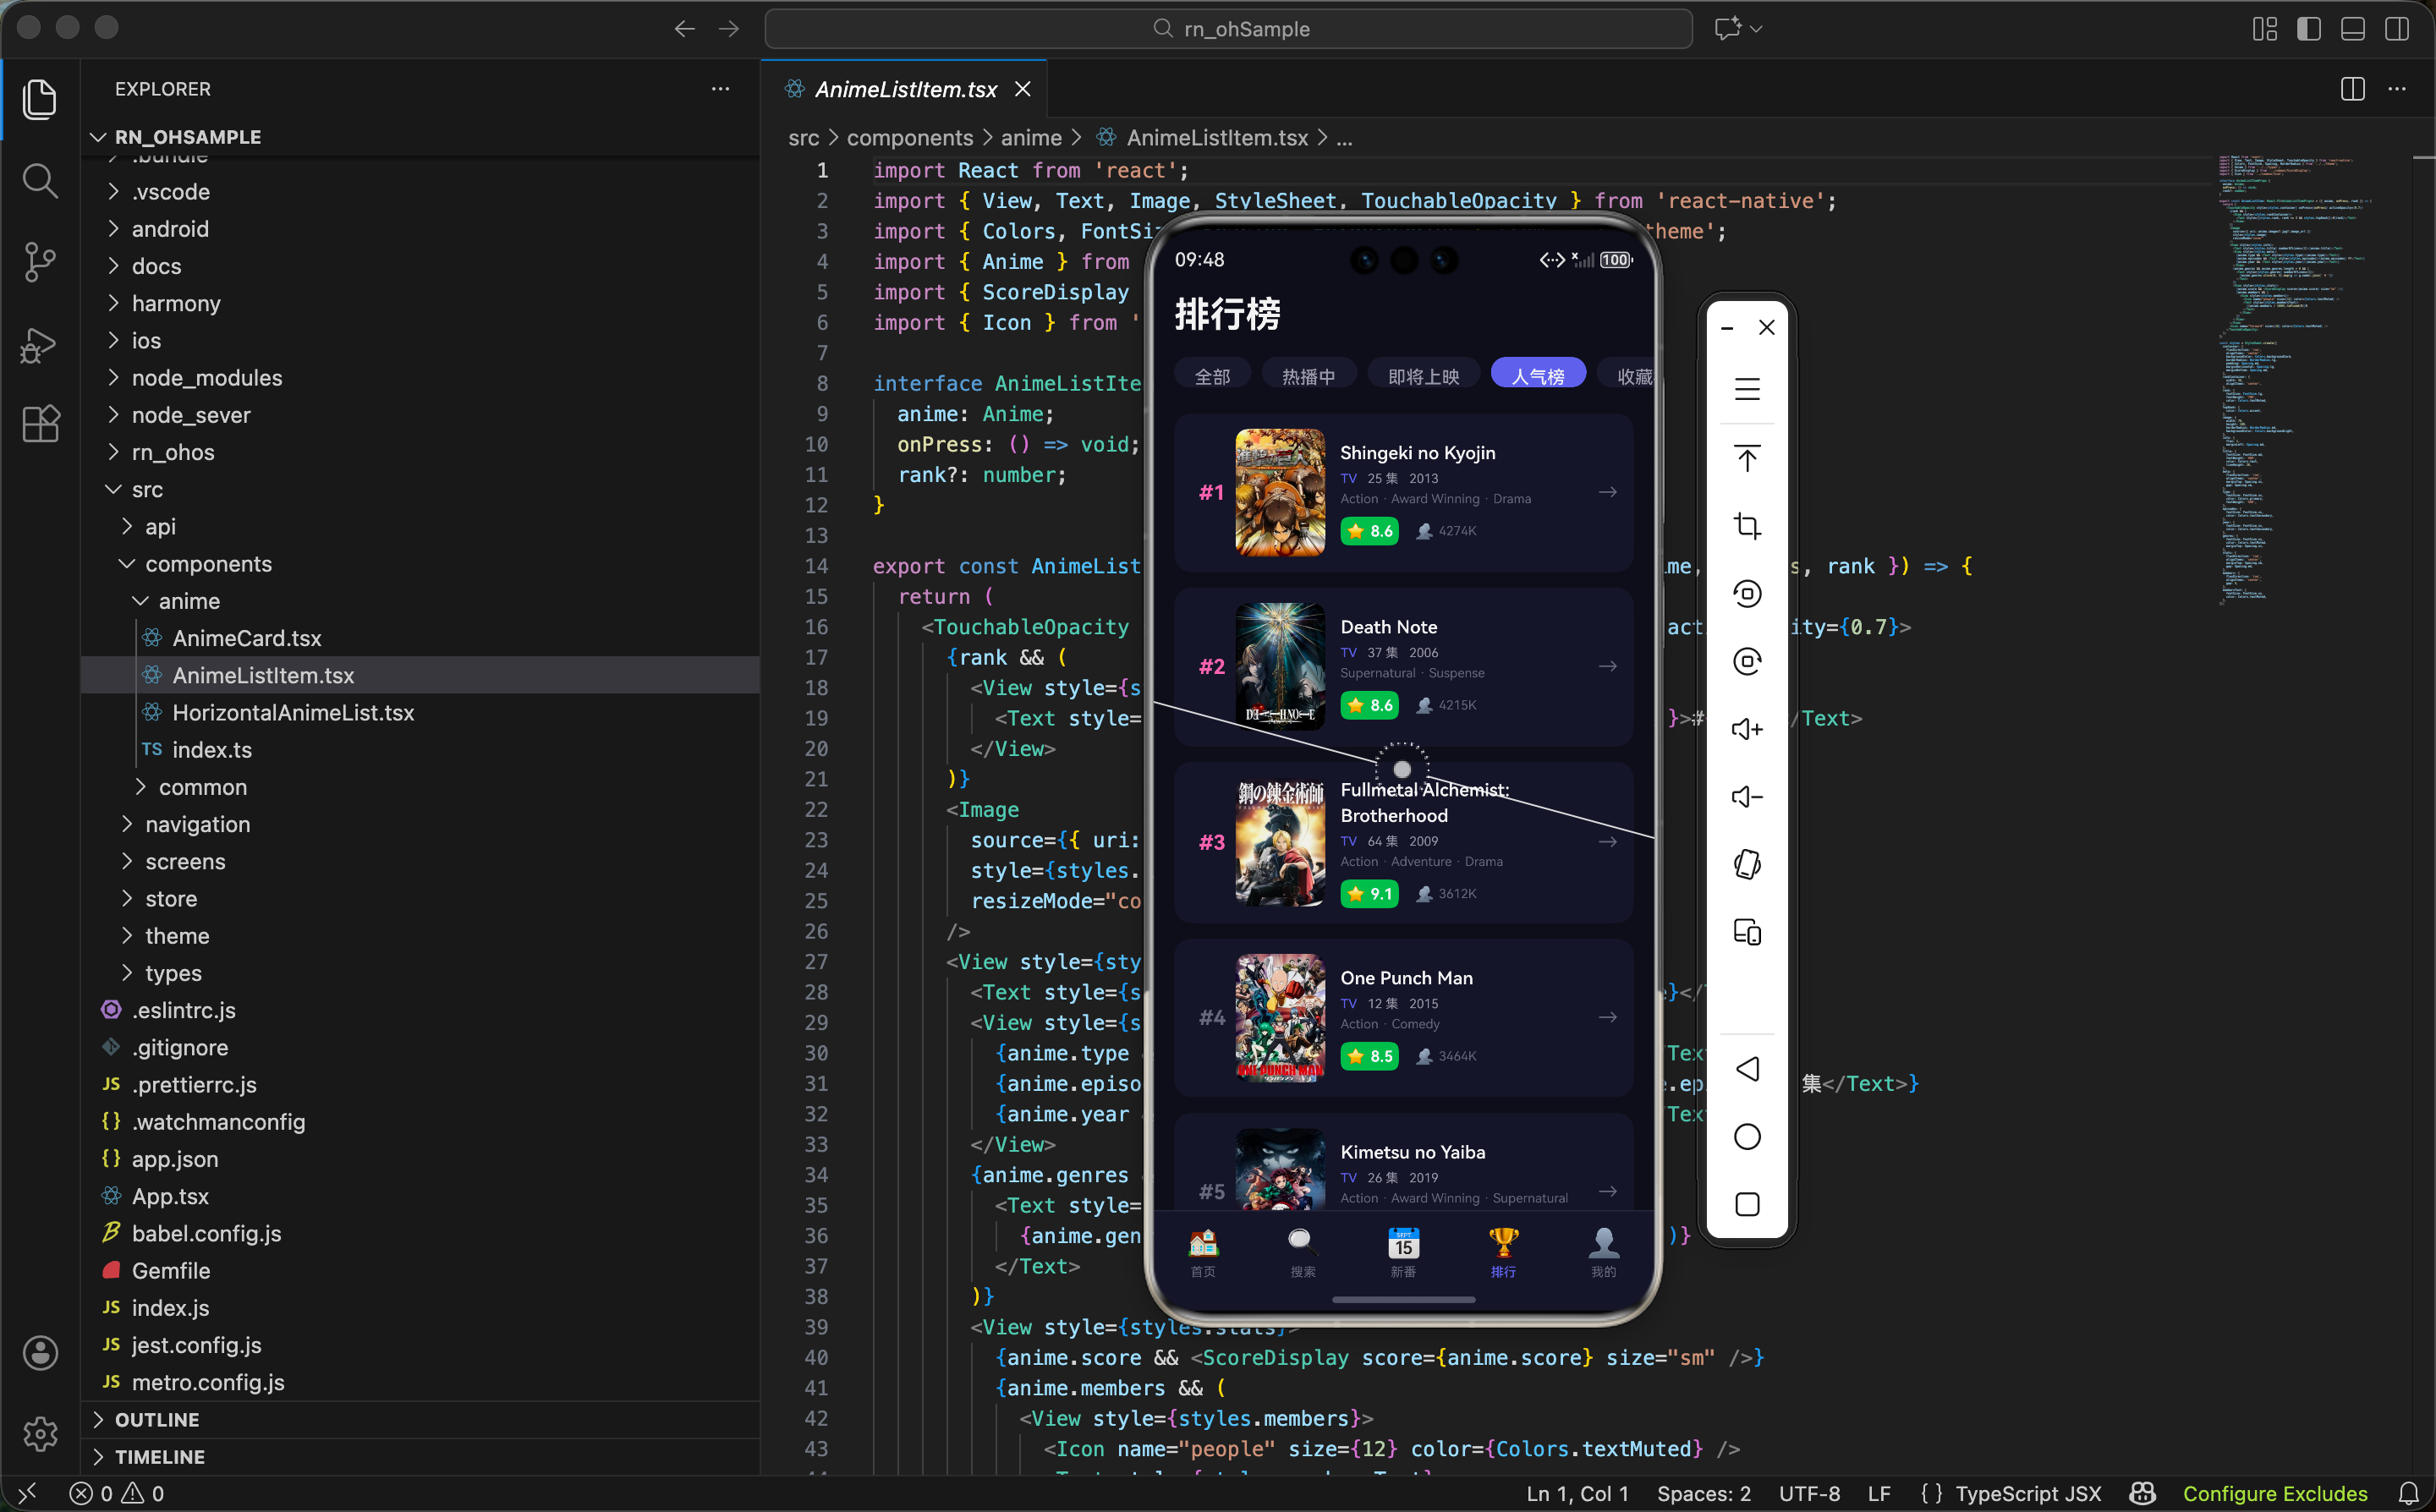2436x1512 pixels.
Task: Expand the navigation folder
Action: [x=197, y=824]
